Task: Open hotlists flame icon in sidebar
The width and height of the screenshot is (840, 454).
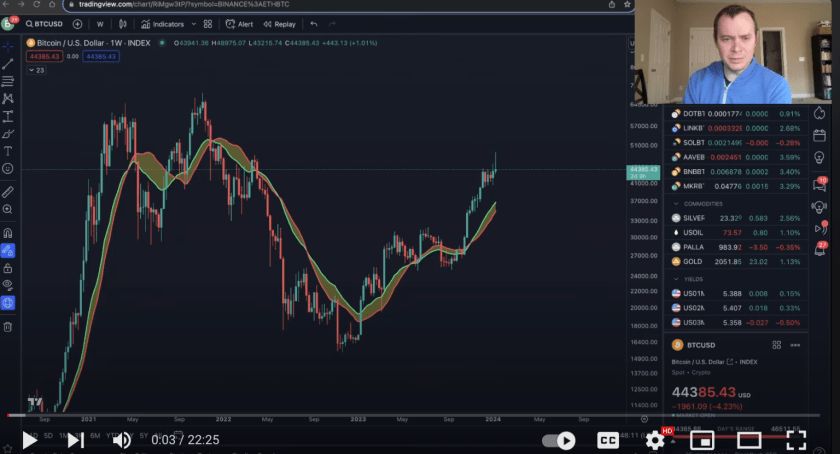Action: [819, 113]
